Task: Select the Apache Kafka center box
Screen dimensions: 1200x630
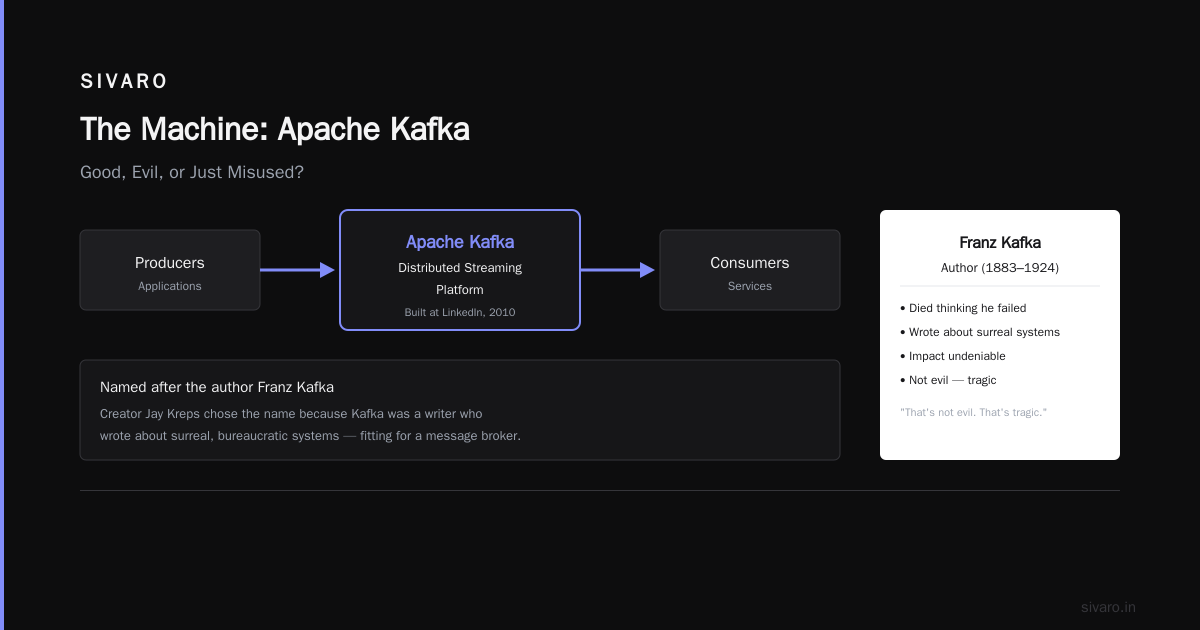Action: point(460,270)
